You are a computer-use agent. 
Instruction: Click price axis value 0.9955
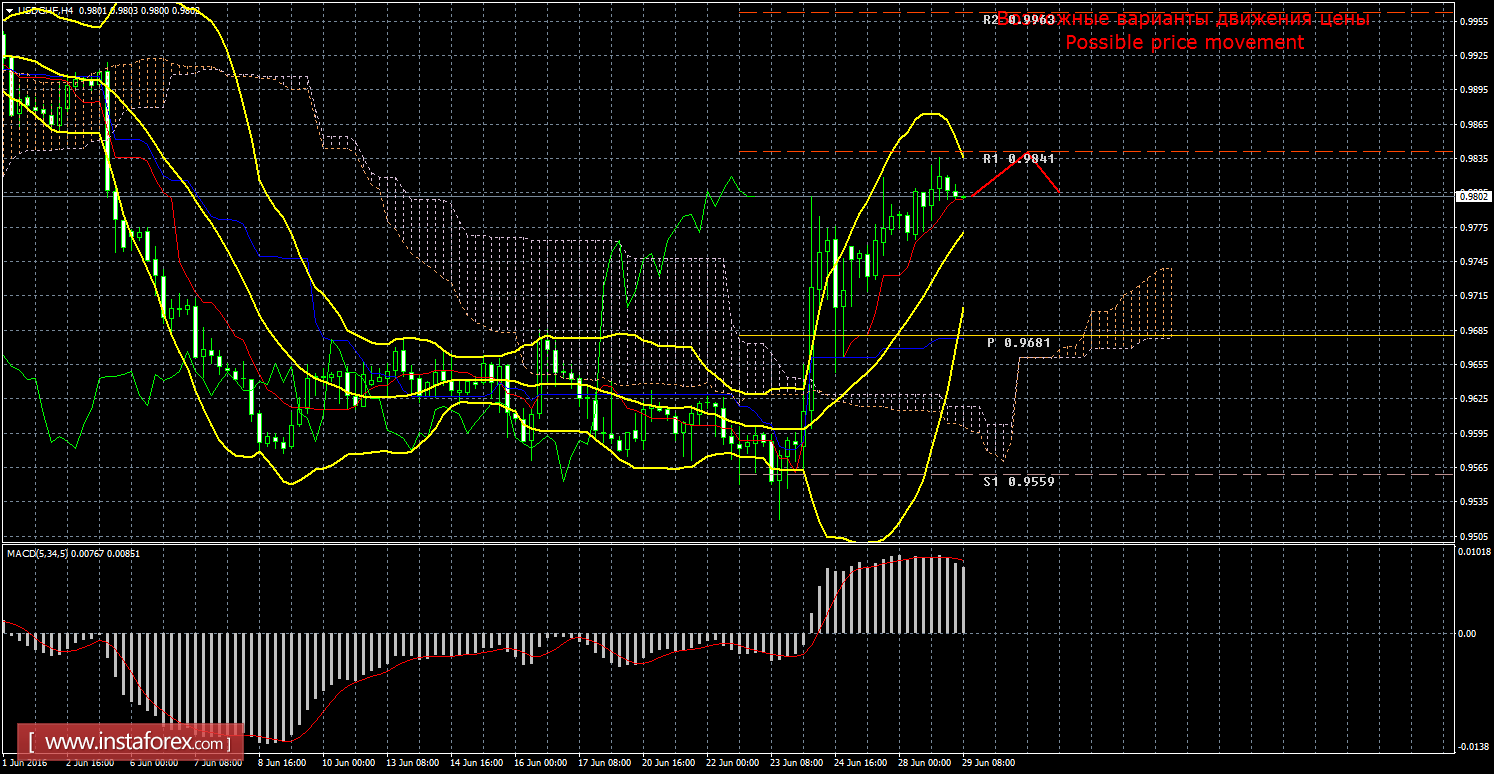pos(1472,22)
